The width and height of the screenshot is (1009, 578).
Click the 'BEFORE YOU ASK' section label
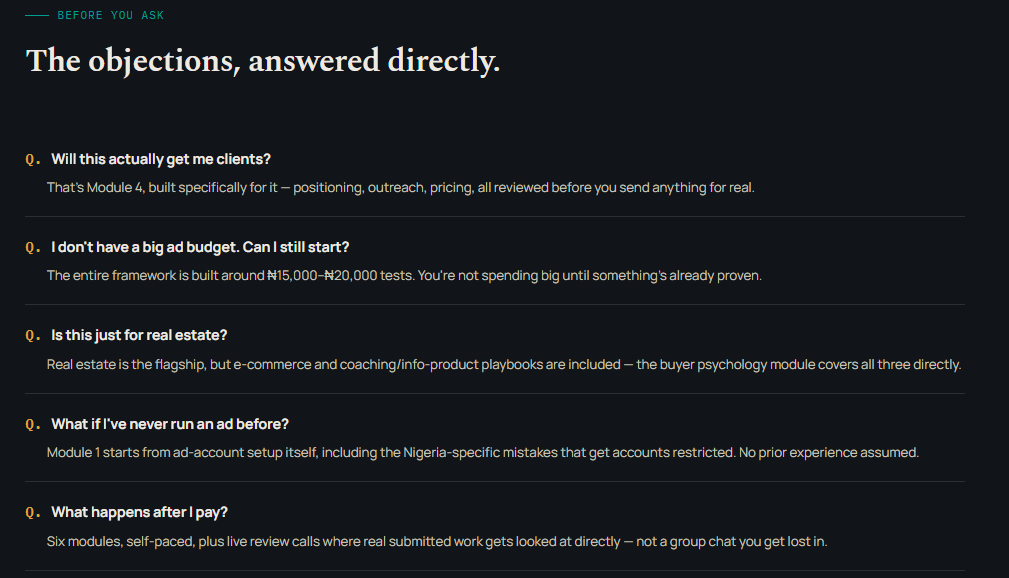(111, 15)
